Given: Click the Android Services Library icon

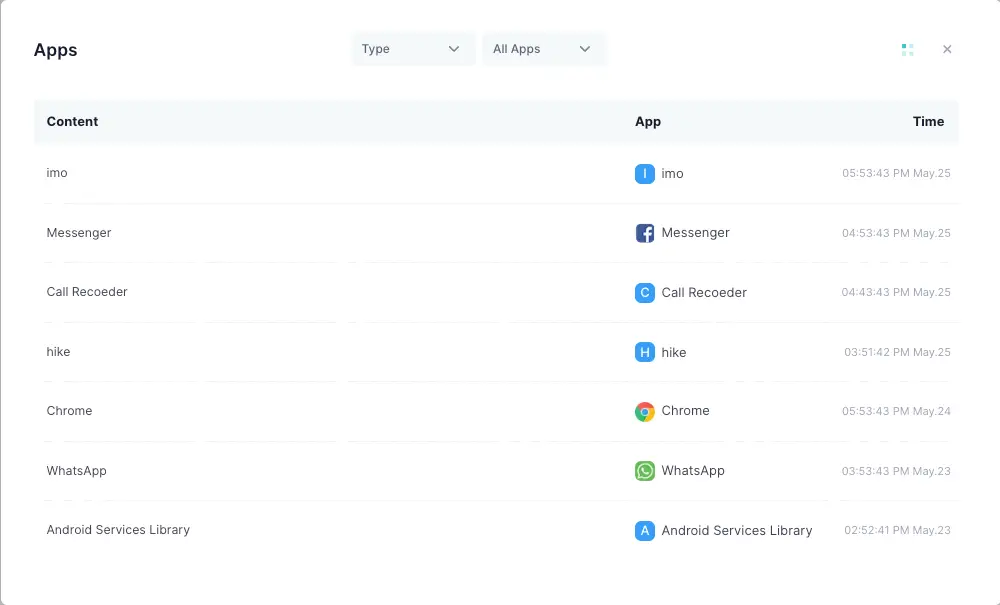Looking at the screenshot, I should coord(645,531).
